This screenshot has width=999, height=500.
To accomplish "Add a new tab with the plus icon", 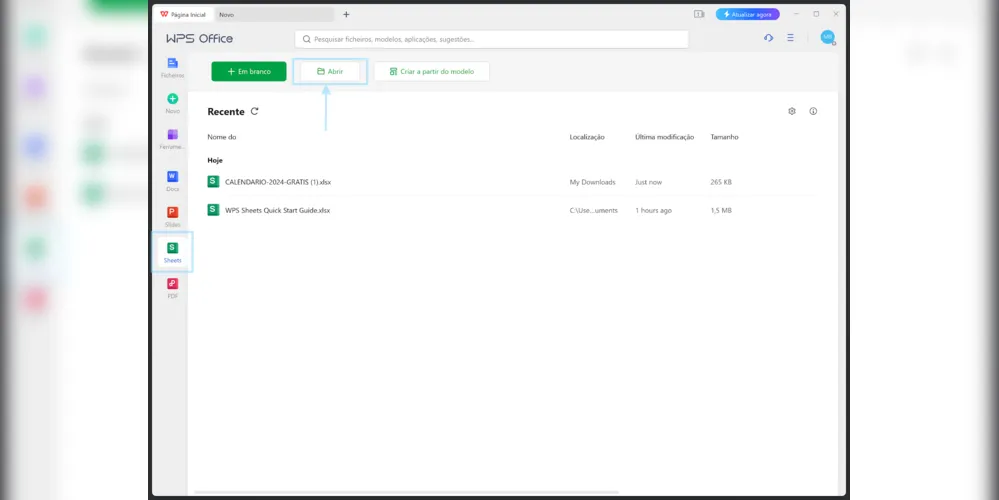I will (346, 14).
